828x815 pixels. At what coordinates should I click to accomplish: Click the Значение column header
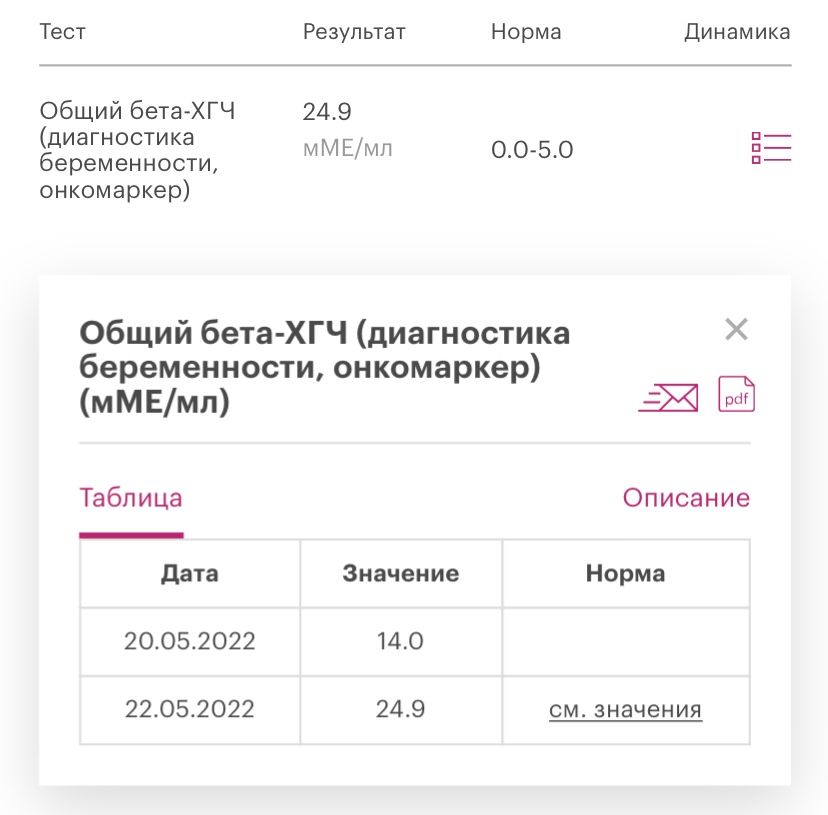[400, 573]
